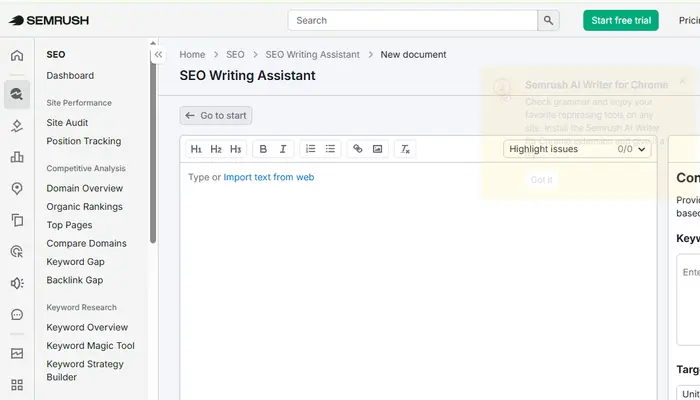Click in the Search input field
The height and width of the screenshot is (400, 700).
pyautogui.click(x=412, y=21)
